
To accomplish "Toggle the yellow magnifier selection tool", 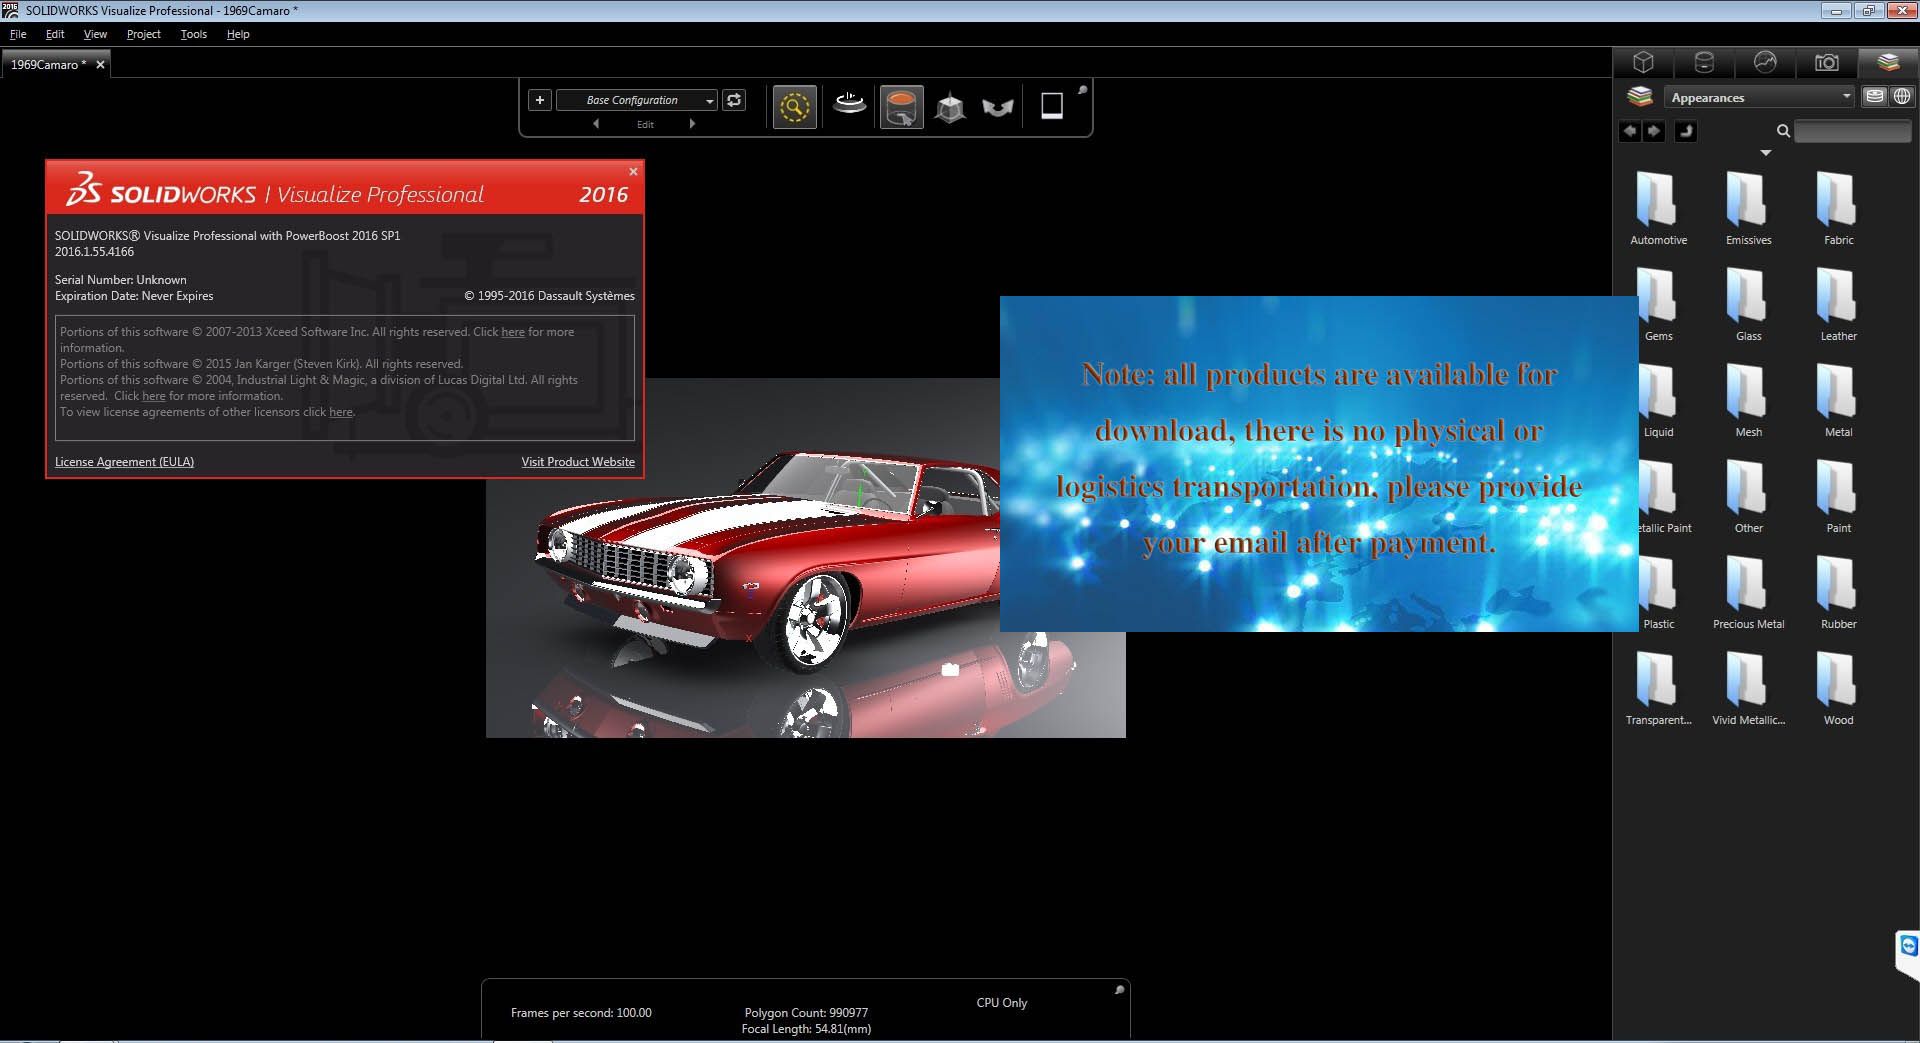I will click(794, 106).
